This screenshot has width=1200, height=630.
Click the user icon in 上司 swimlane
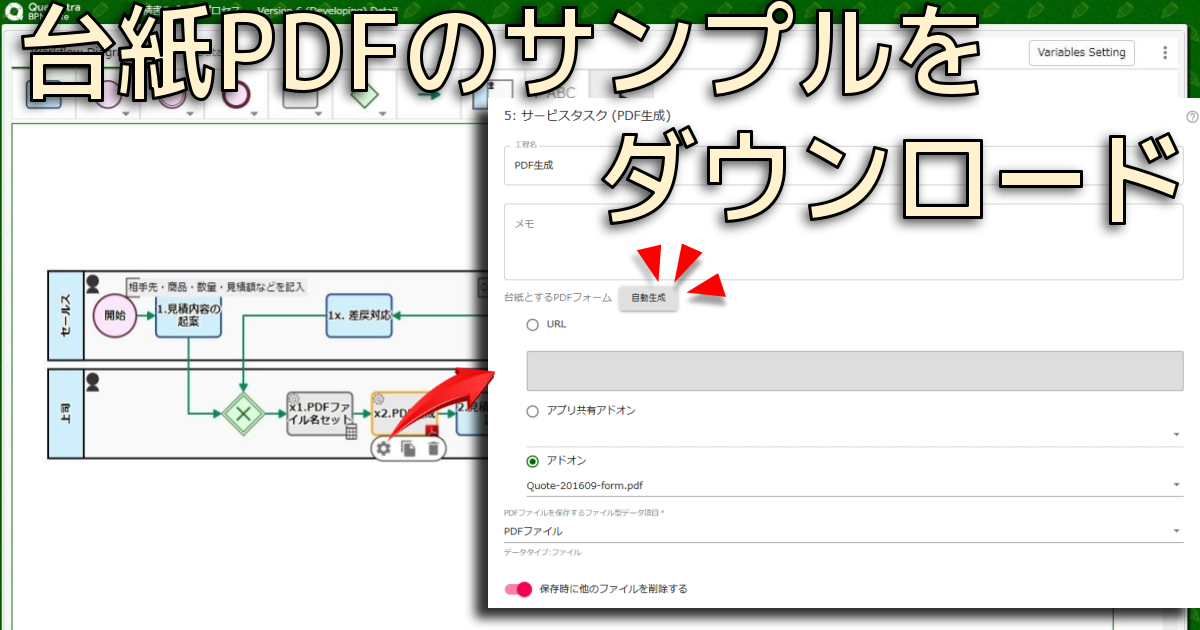pos(93,381)
